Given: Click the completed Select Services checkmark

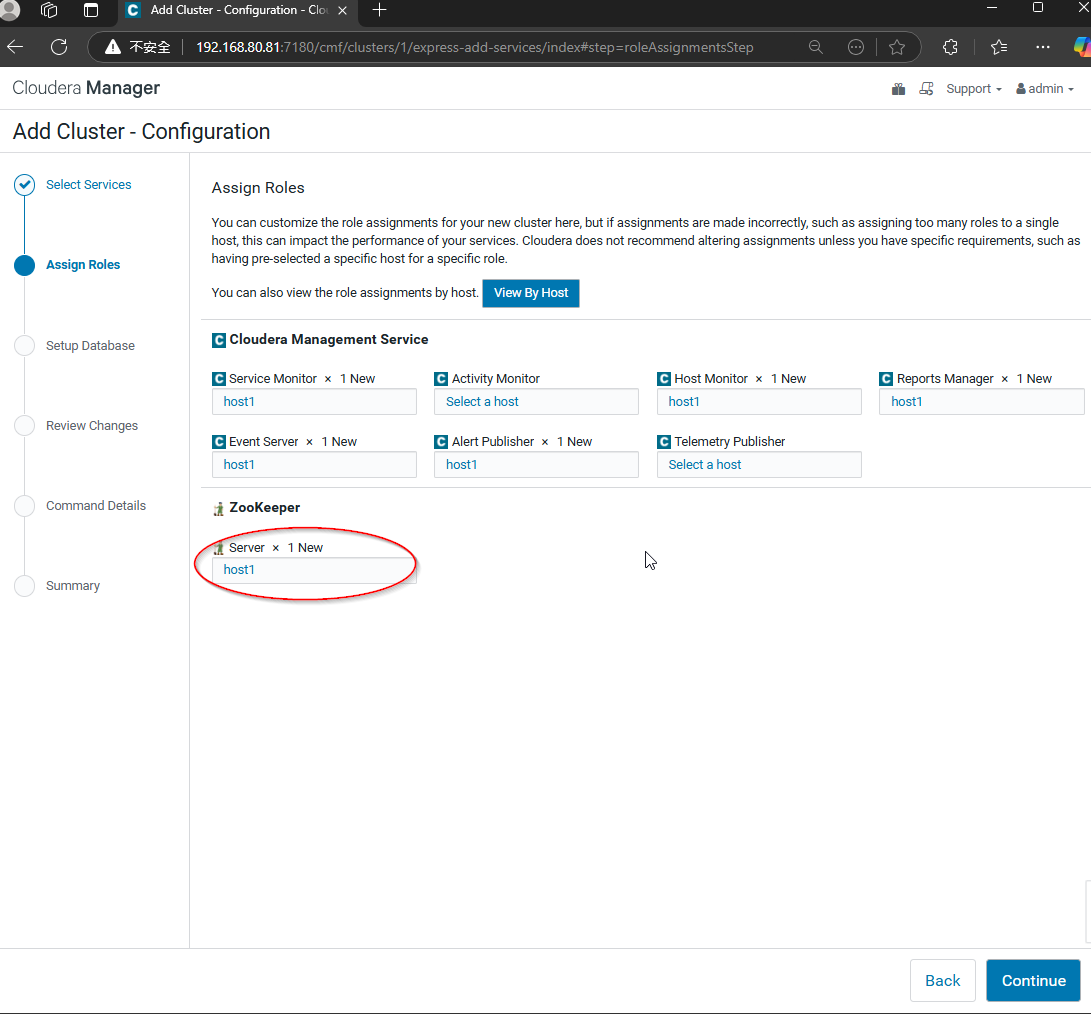Looking at the screenshot, I should coord(24,184).
